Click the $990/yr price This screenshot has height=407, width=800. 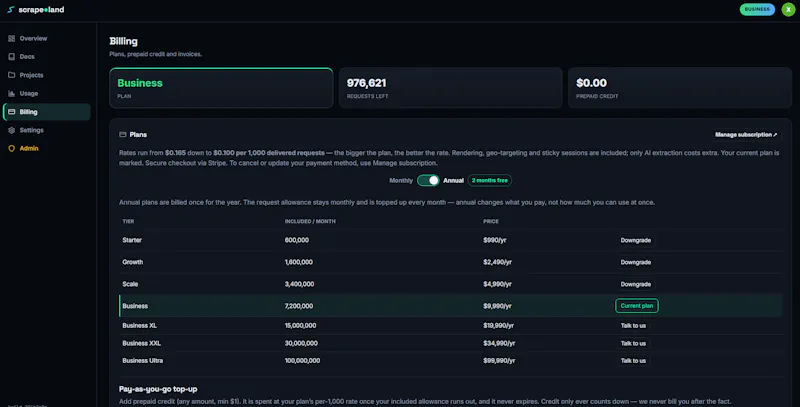coord(495,240)
